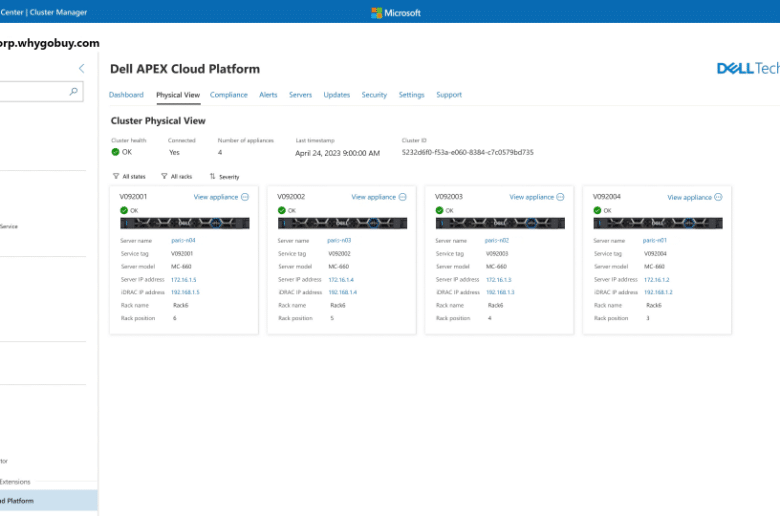Switch to the Dashboard tab
Viewport: 780px width, 516px height.
[126, 95]
